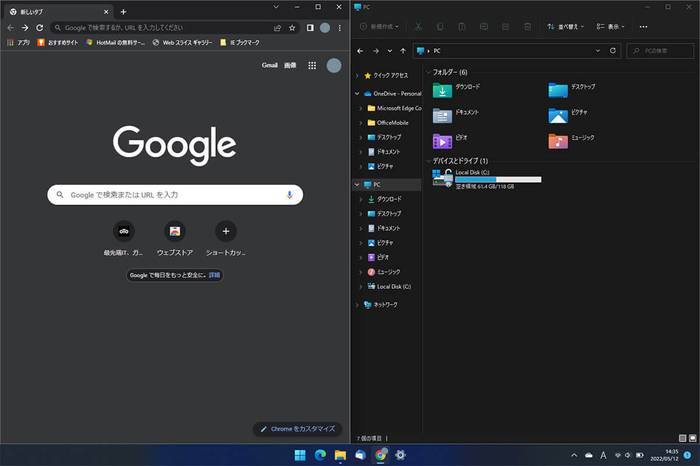The image size is (700, 466).
Task: Open the Google account avatar on page
Action: coord(334,66)
